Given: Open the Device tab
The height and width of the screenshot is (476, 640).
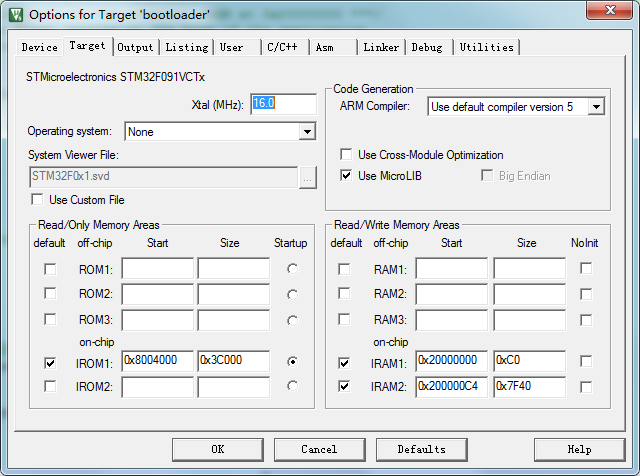Looking at the screenshot, I should pos(40,47).
